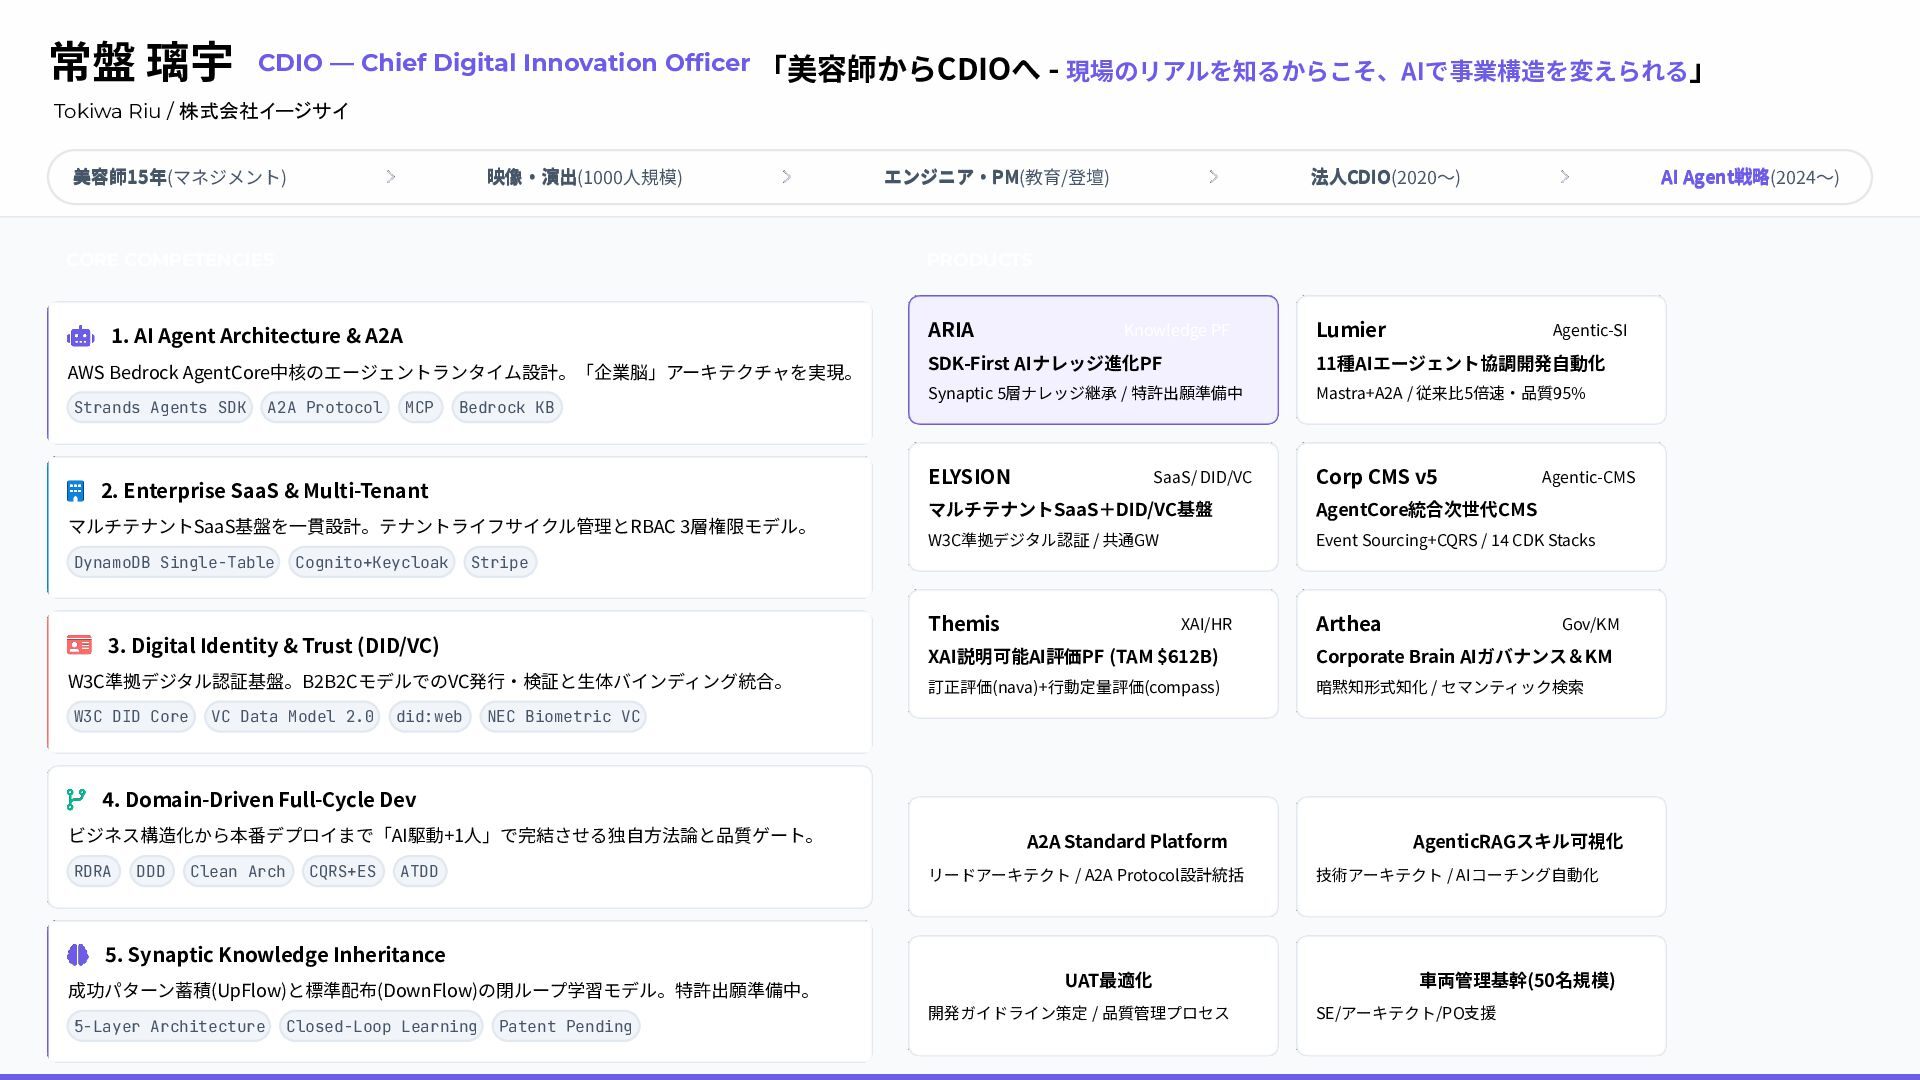Viewport: 1920px width, 1080px height.
Task: Click the DynamoDB Single-Table tag
Action: pos(174,563)
